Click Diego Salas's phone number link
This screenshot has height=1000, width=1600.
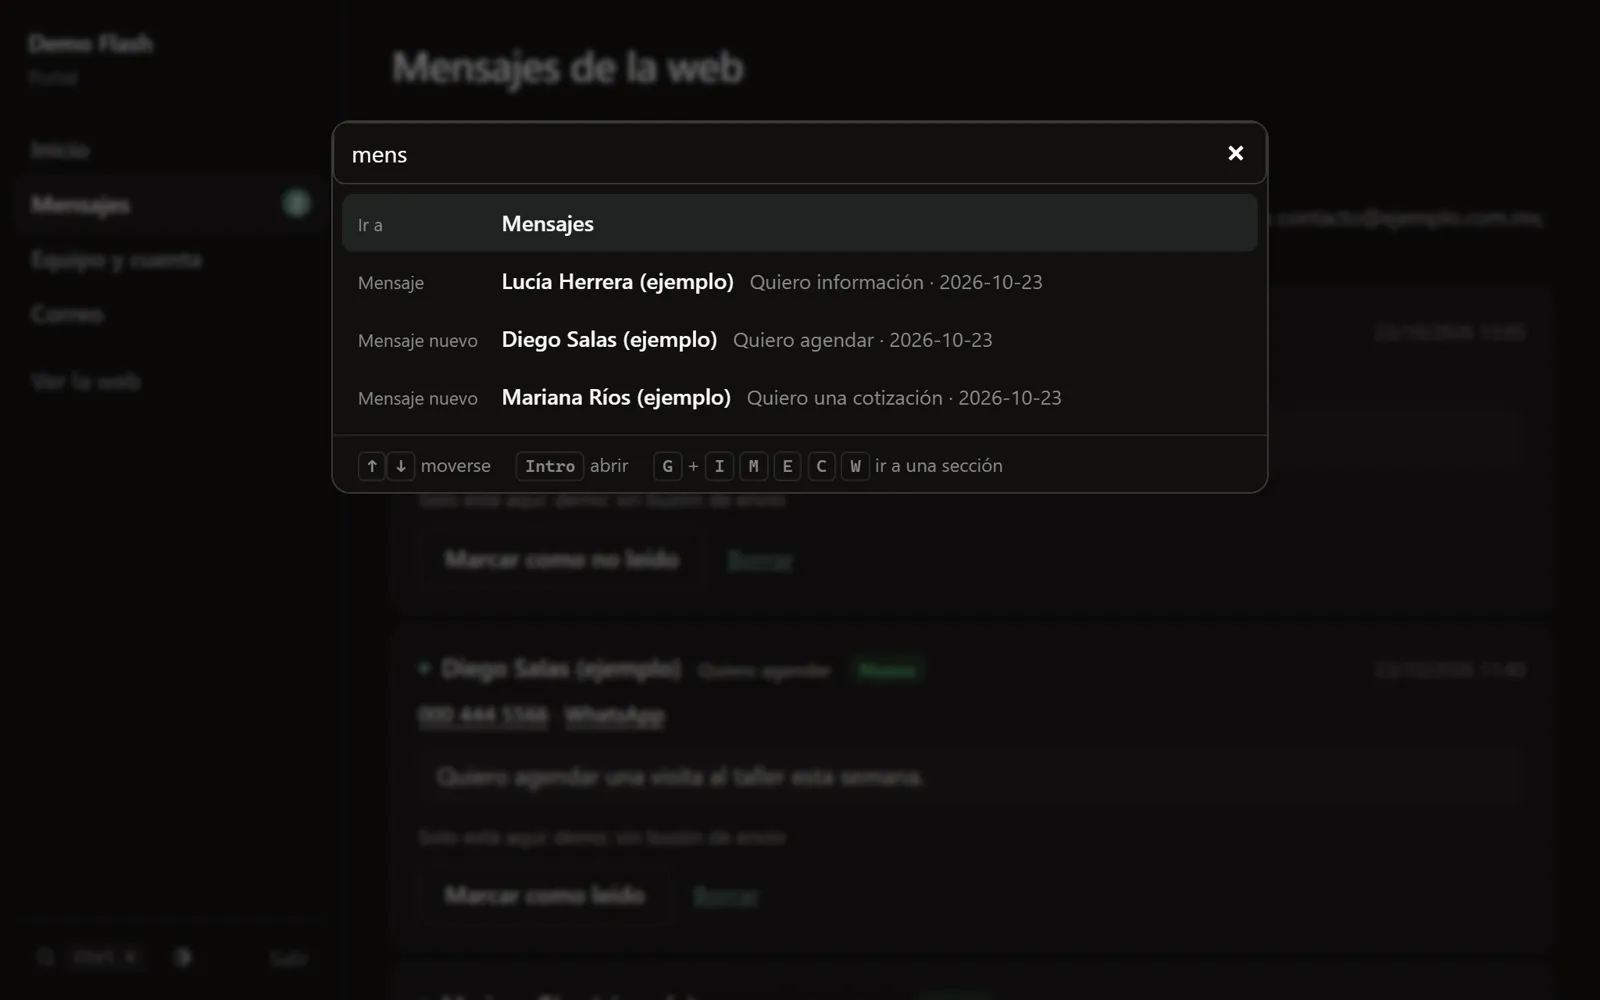click(483, 716)
